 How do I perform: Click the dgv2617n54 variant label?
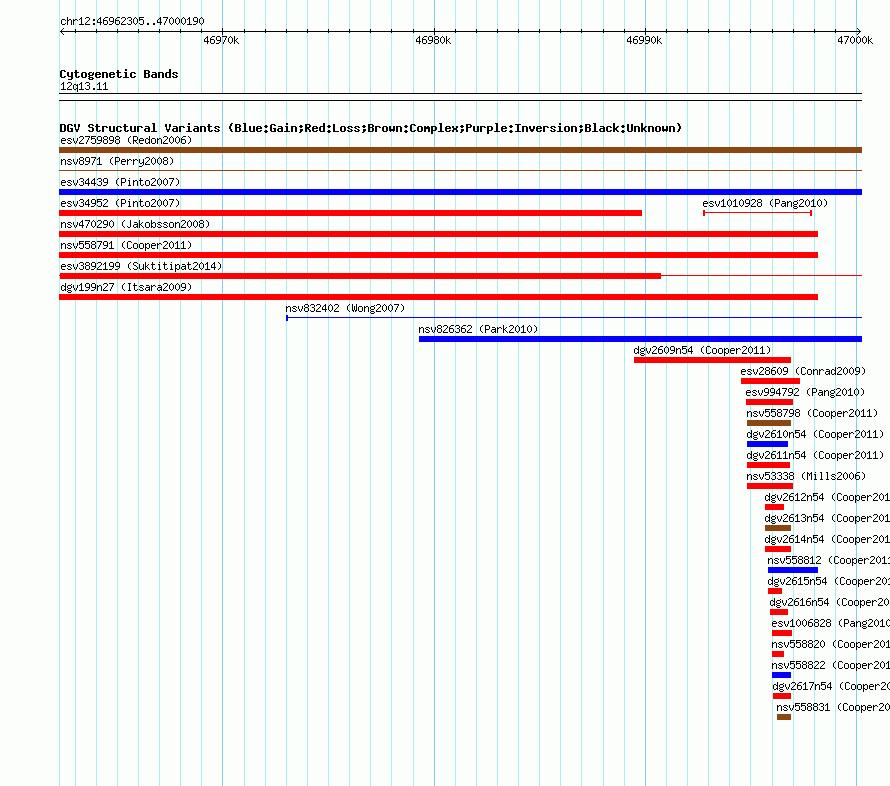click(831, 686)
